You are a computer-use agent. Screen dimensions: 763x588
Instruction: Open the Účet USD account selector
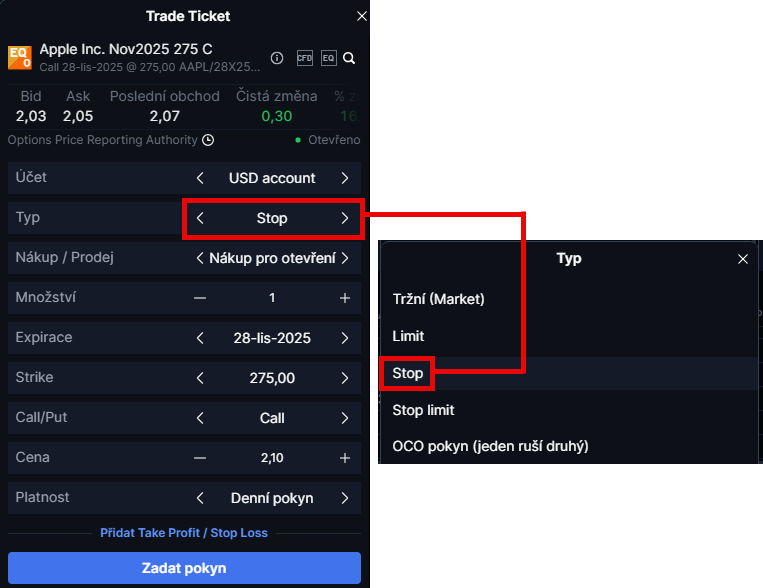272,178
